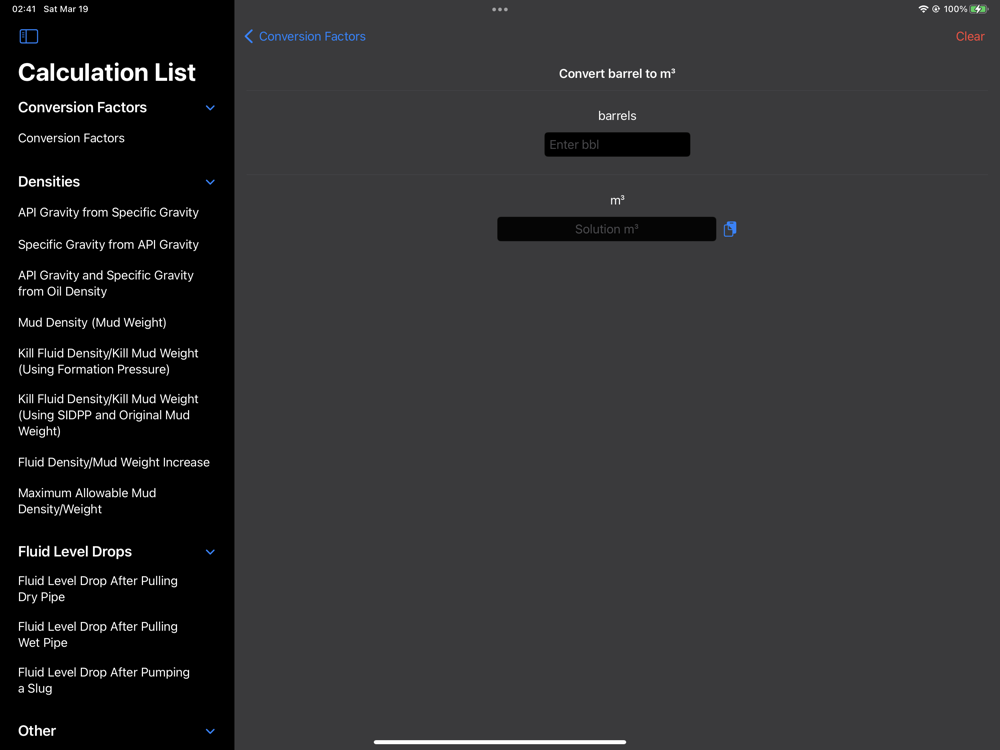Open Fluid Density/Mud Weight Increase
The width and height of the screenshot is (1000, 750).
[114, 462]
